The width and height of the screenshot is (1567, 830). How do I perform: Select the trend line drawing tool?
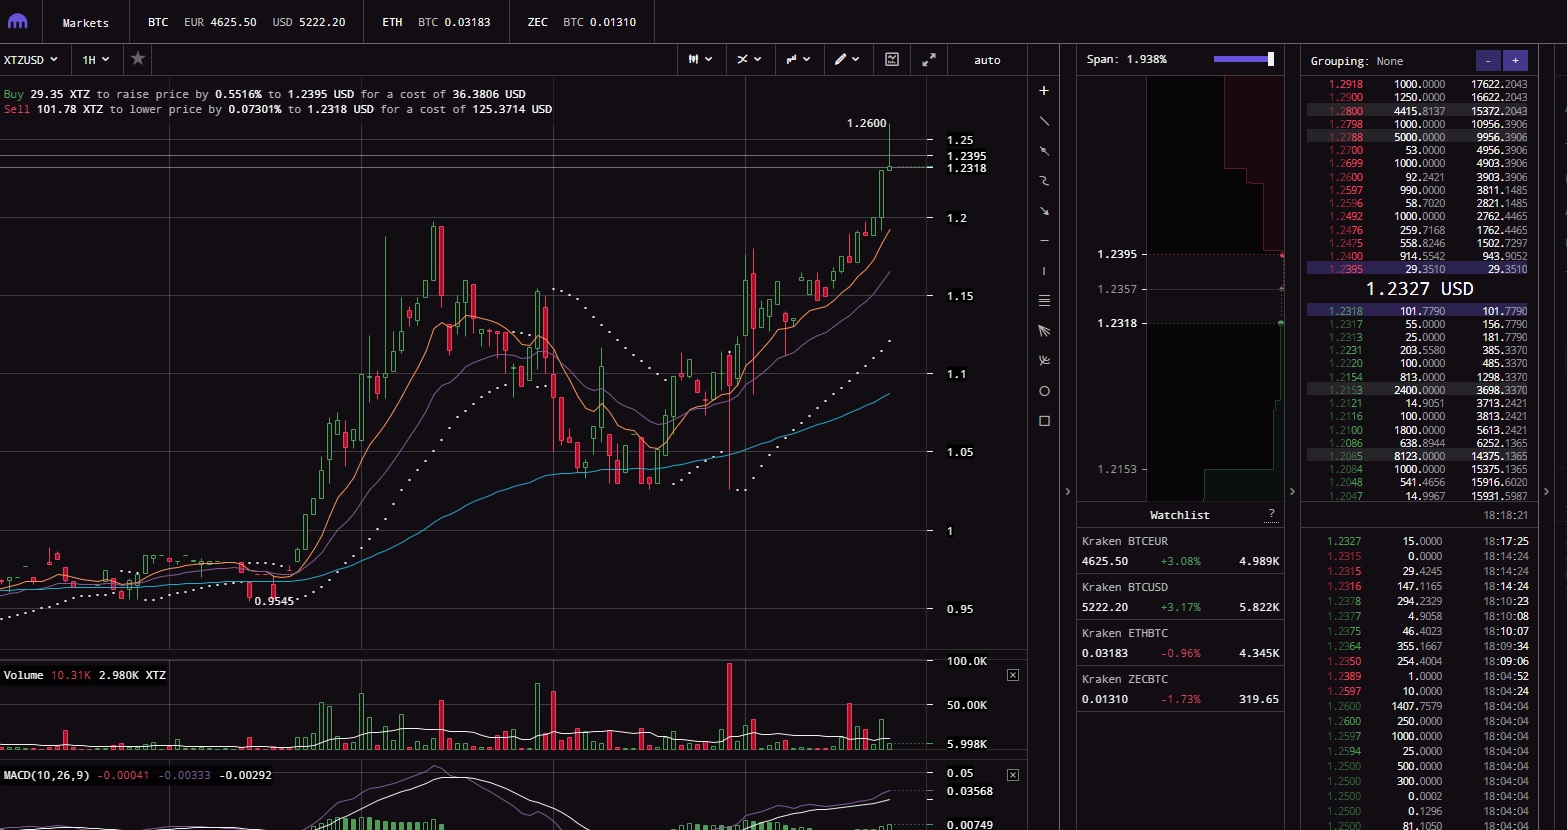1044,121
